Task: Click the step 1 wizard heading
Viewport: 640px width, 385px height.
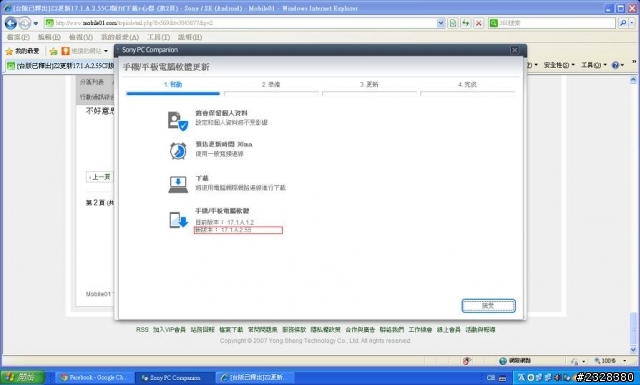Action: coord(173,85)
